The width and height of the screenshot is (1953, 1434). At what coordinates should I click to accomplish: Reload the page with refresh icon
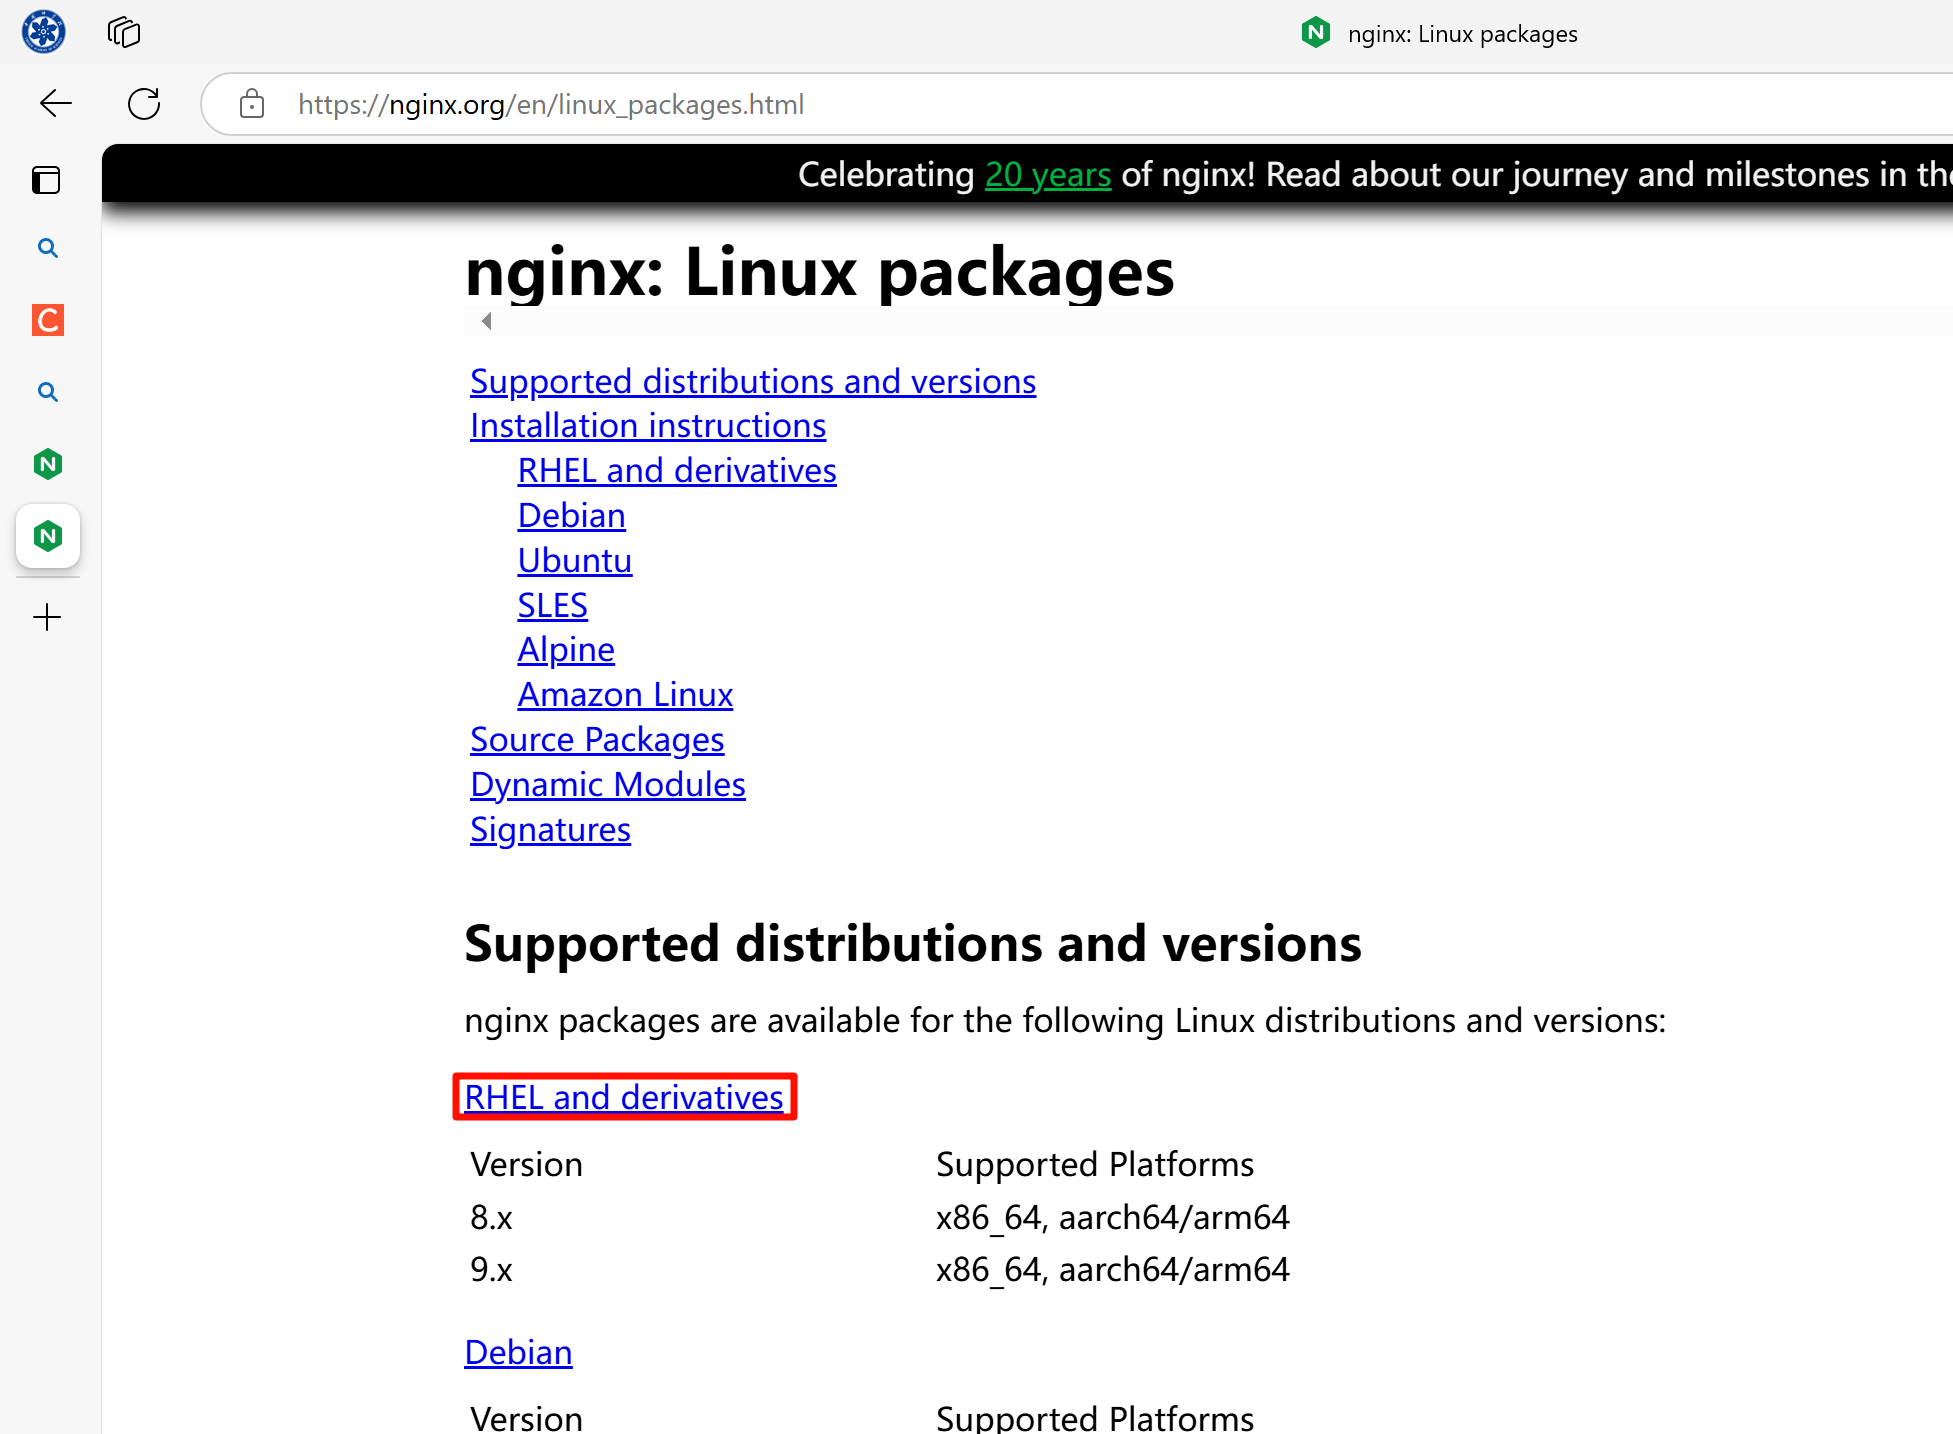coord(144,104)
